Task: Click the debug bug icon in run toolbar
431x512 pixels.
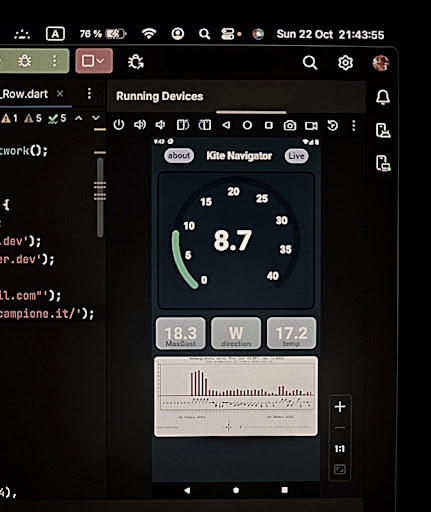Action: [x=25, y=61]
